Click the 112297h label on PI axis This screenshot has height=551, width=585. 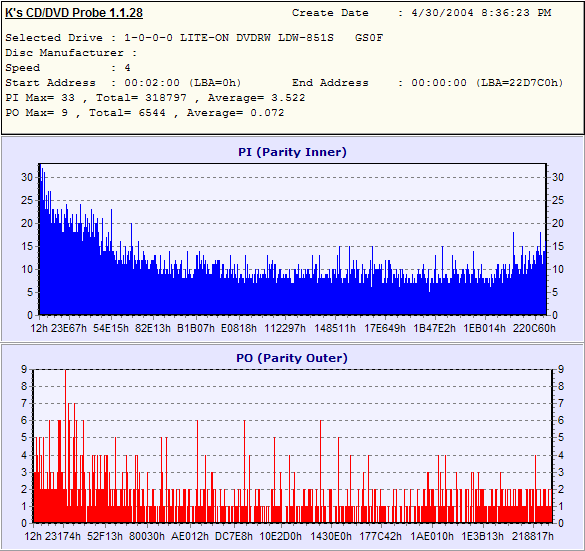pyautogui.click(x=285, y=328)
